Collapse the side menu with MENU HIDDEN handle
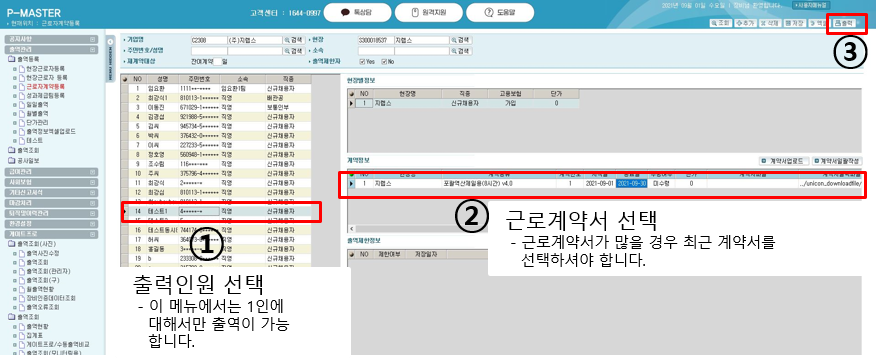Screen dimensions: 892x360 110,59
